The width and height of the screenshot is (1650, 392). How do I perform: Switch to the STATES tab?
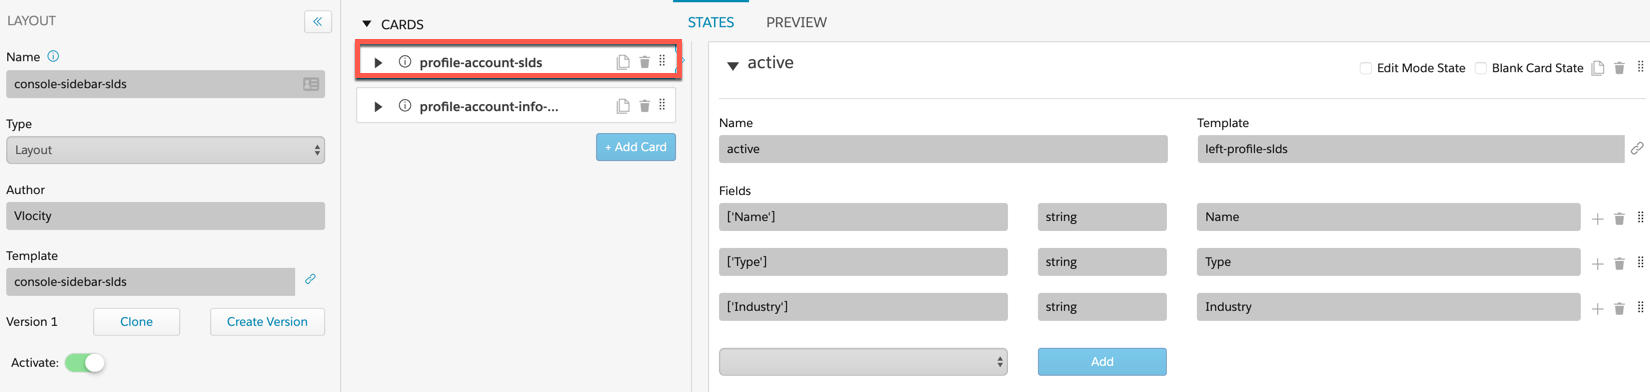click(x=711, y=22)
